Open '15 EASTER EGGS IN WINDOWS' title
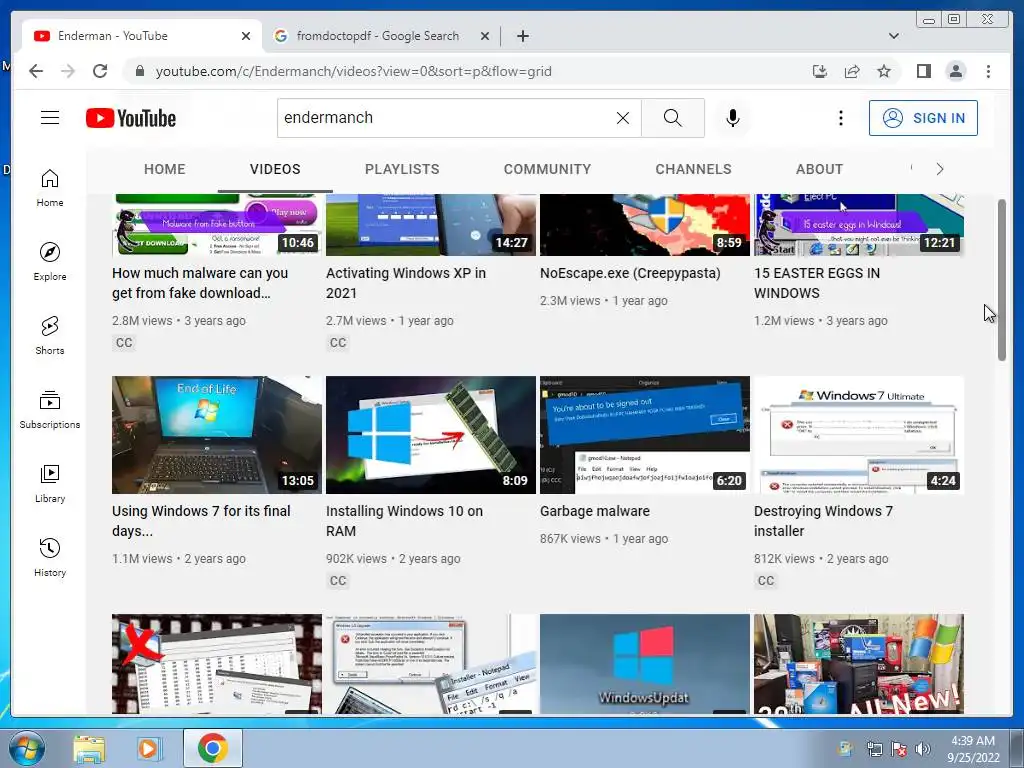Screen dimensions: 1024x768 click(x=817, y=283)
